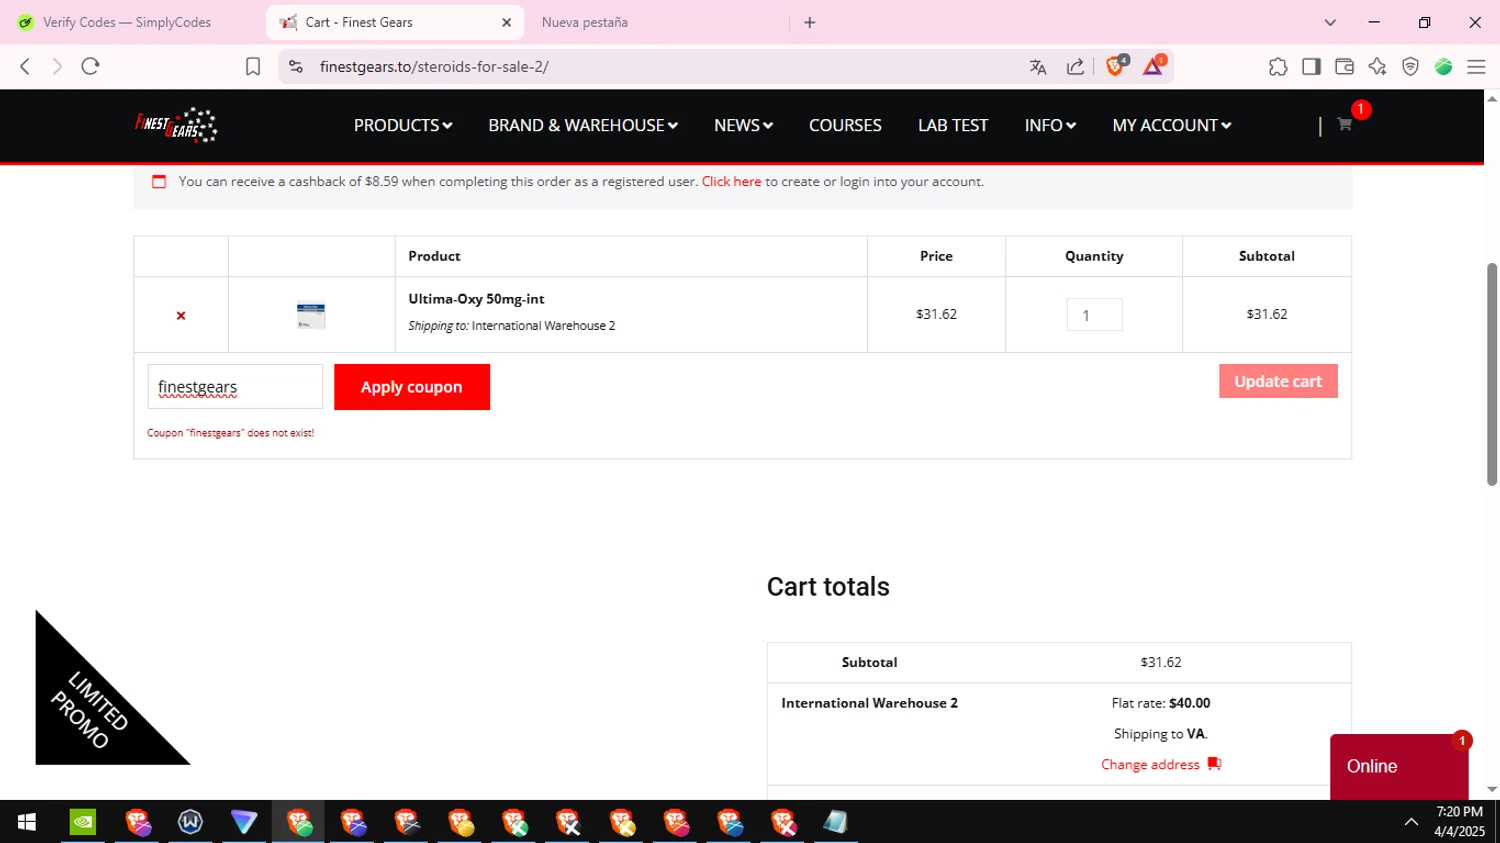
Task: Open the Brave Shields lion icon
Action: (x=1116, y=66)
